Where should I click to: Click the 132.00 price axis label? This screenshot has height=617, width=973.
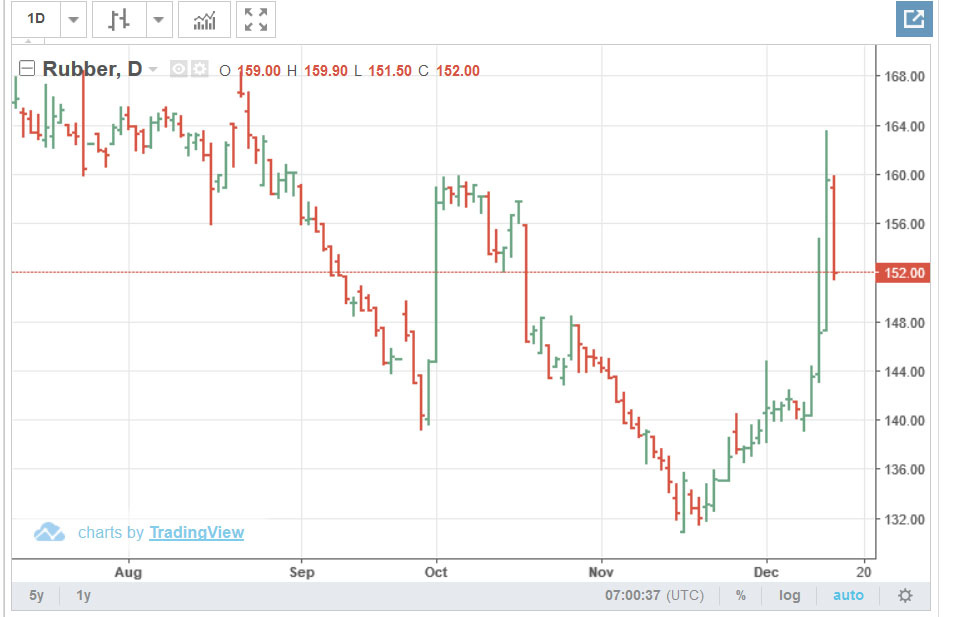click(x=904, y=519)
